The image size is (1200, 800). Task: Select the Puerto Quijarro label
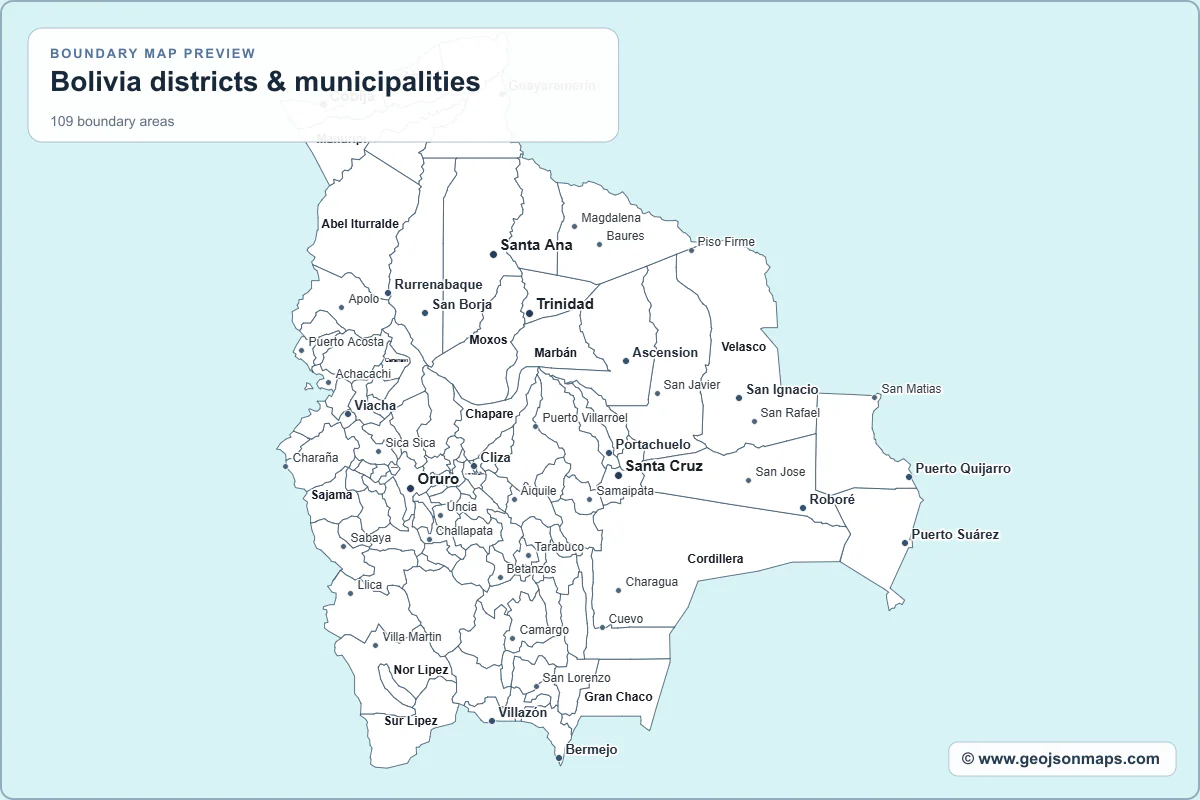coord(963,469)
